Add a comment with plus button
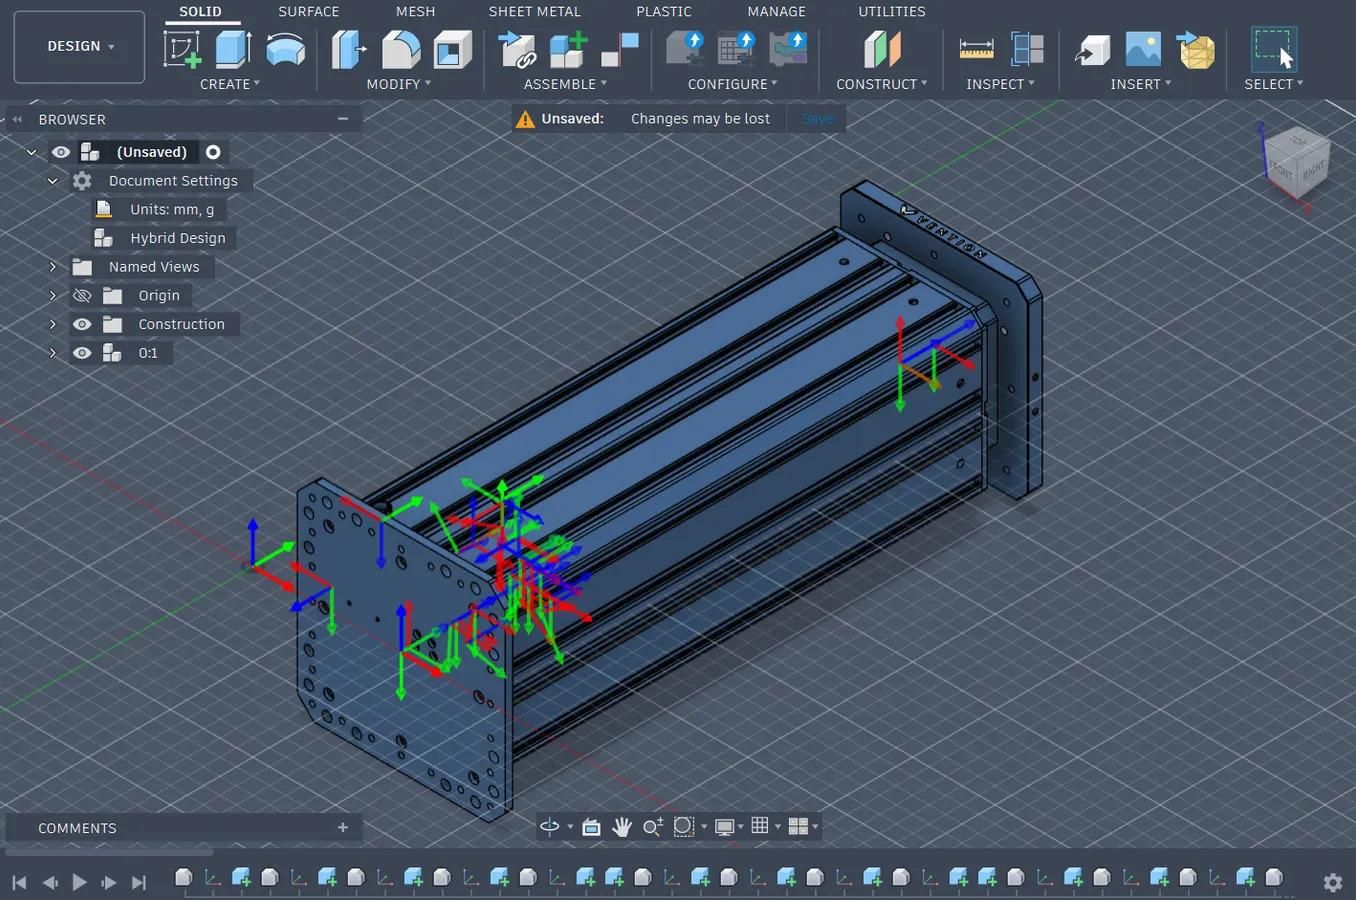1356x900 pixels. tap(343, 828)
